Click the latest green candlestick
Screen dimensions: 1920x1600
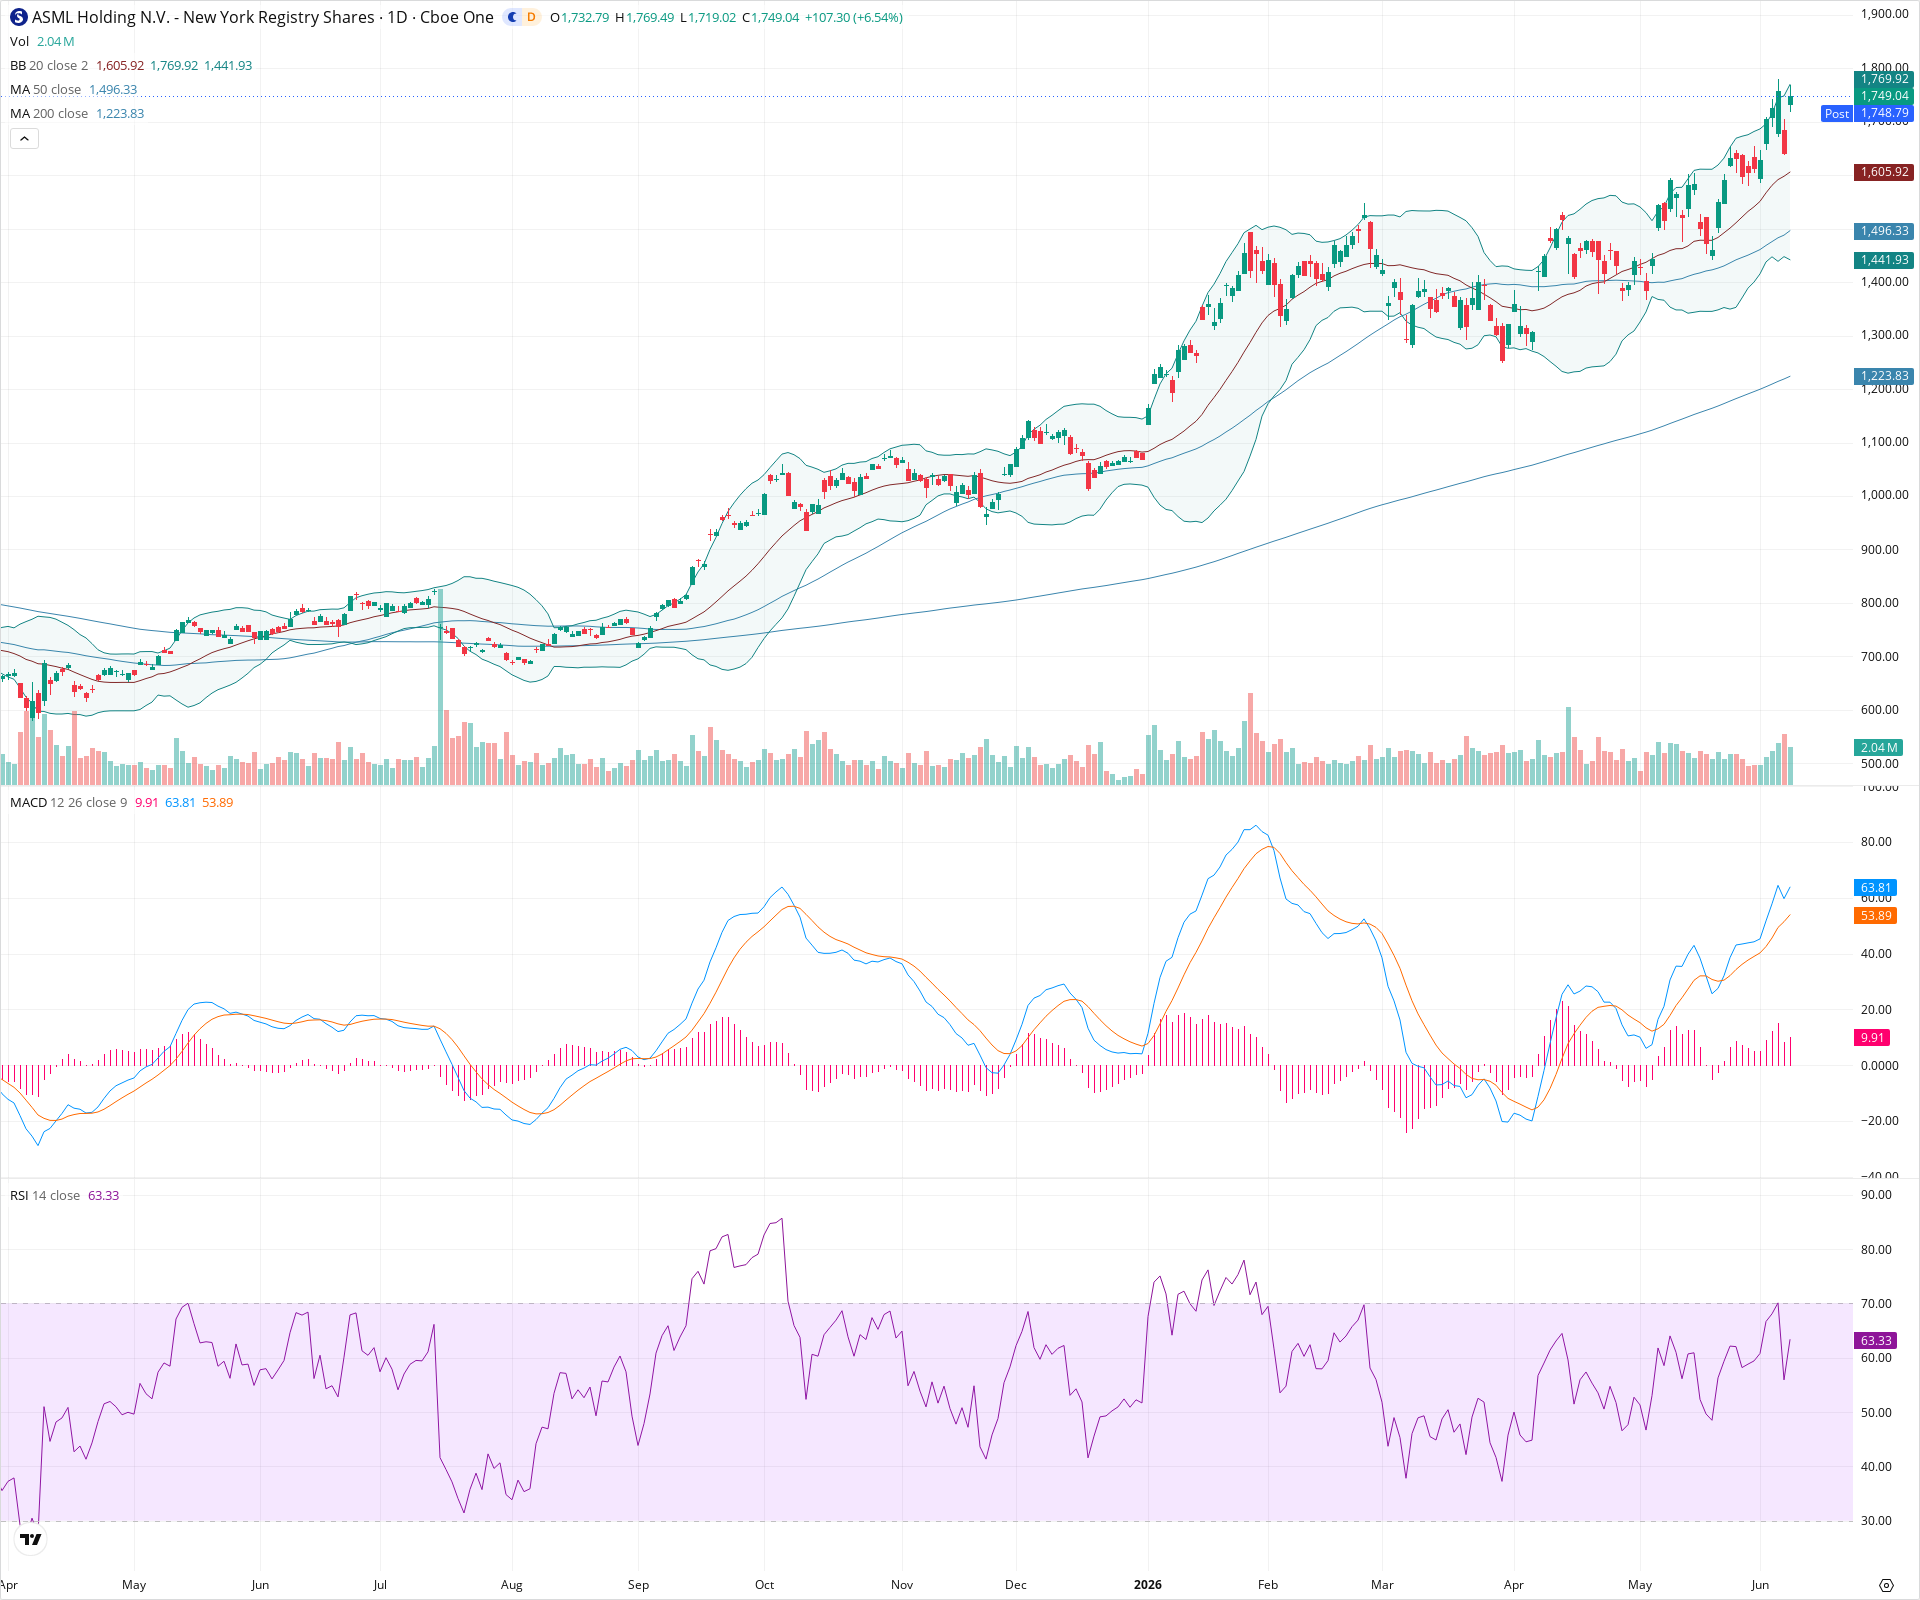[x=1790, y=99]
